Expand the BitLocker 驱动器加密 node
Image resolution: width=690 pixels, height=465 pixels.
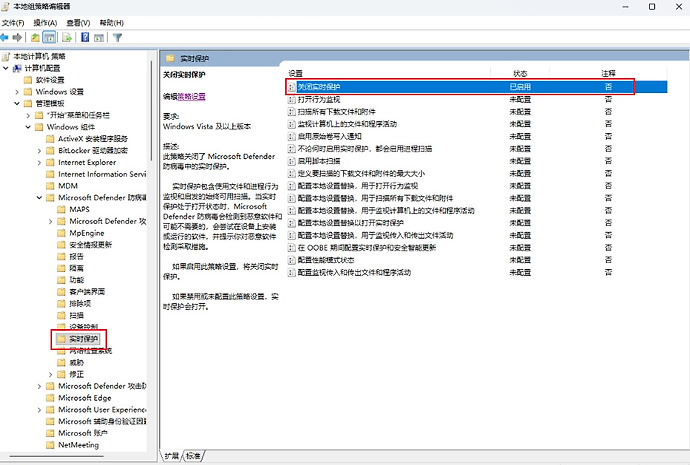(39, 151)
